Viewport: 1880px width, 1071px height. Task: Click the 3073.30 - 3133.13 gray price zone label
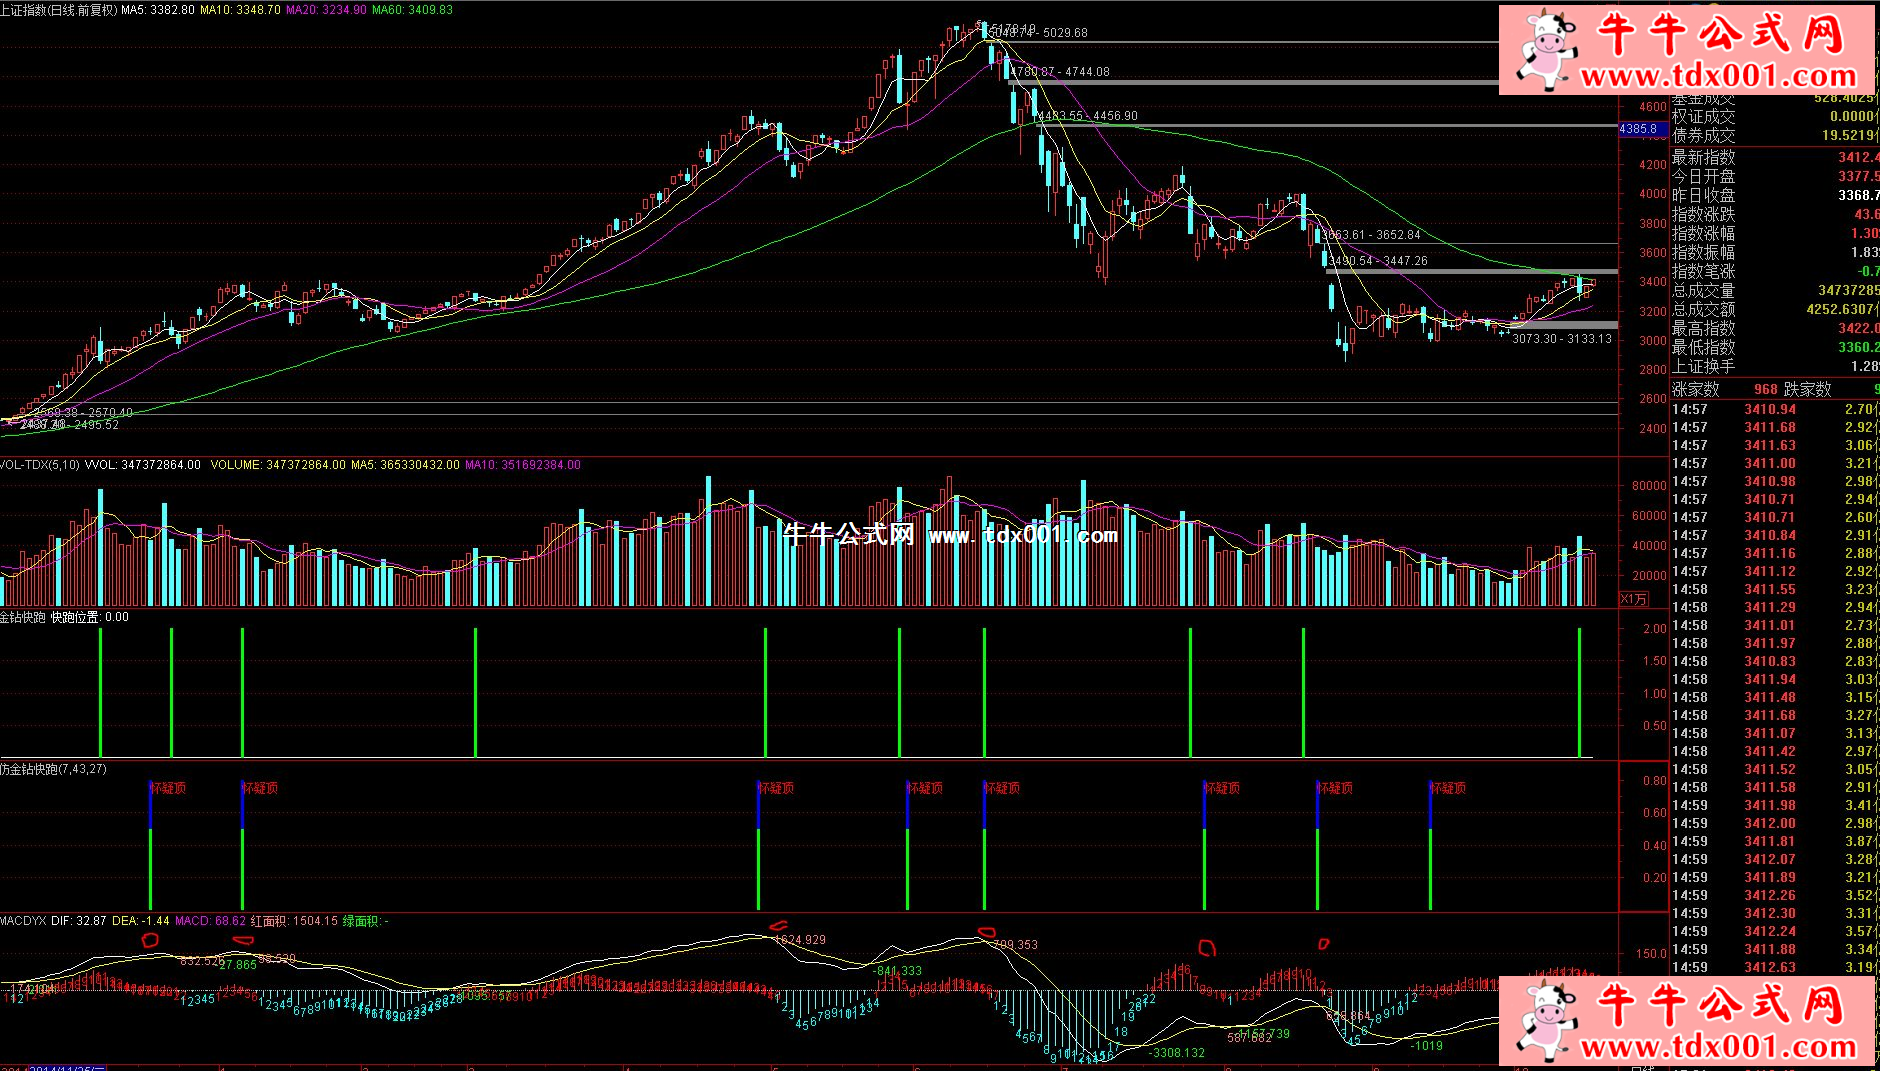(x=1561, y=339)
